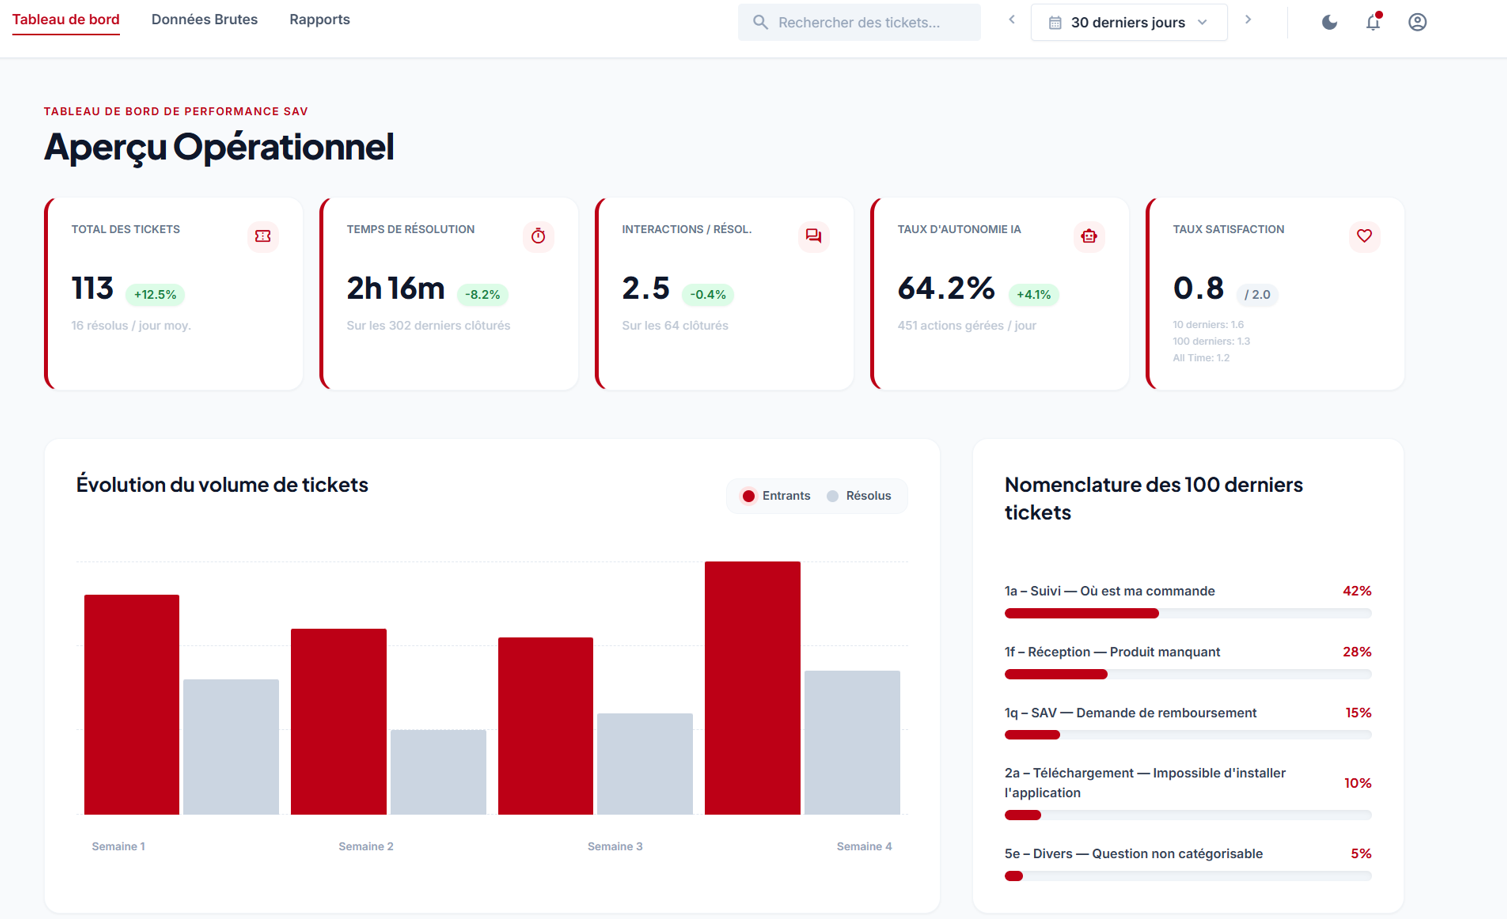Toggle the Entrants series in the chart legend

777,495
